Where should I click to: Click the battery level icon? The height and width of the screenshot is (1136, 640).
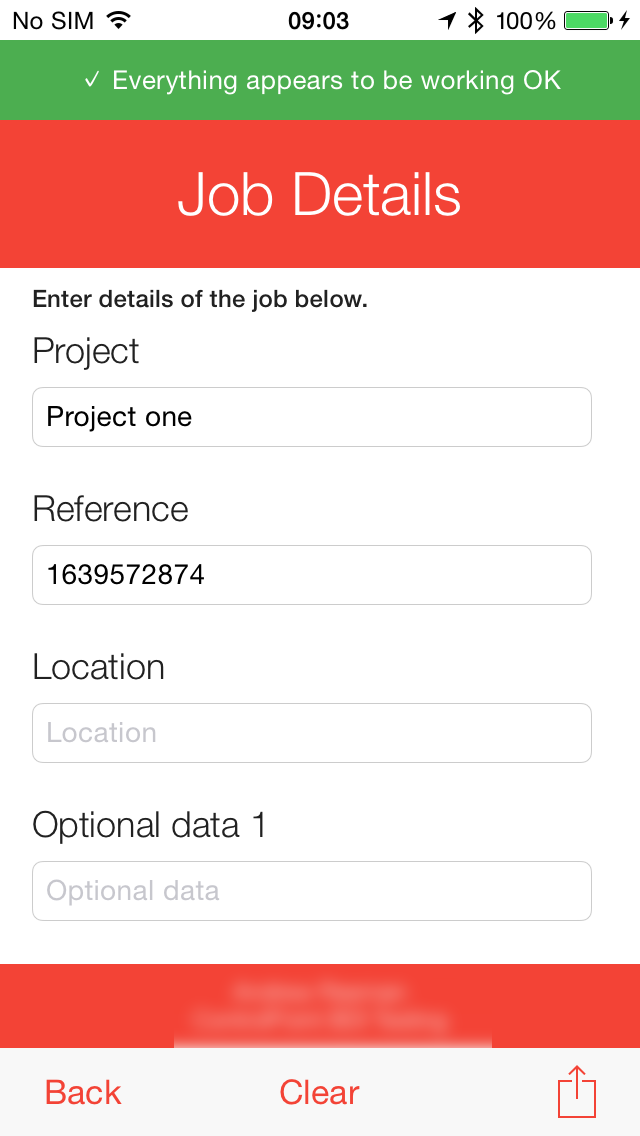[x=587, y=20]
